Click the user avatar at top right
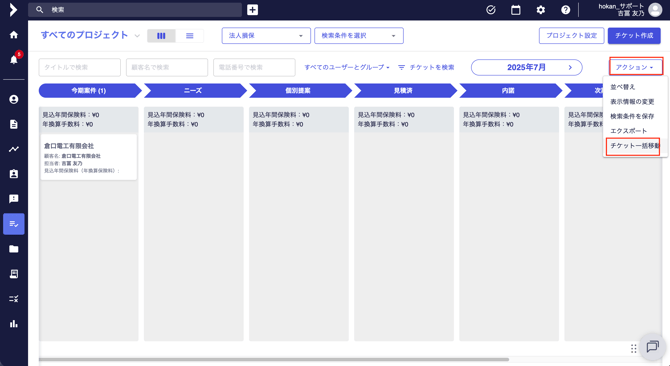The height and width of the screenshot is (366, 670). pos(655,9)
